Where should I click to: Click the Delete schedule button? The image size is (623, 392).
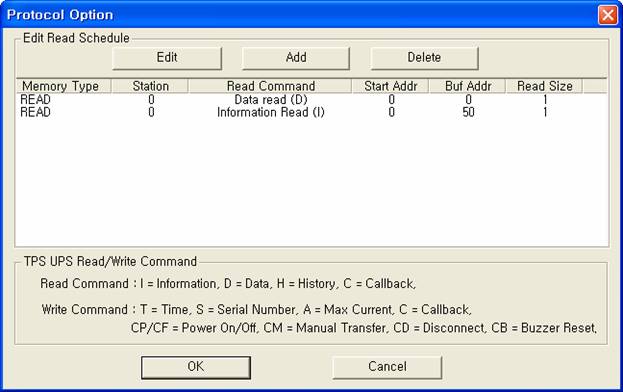(x=424, y=58)
